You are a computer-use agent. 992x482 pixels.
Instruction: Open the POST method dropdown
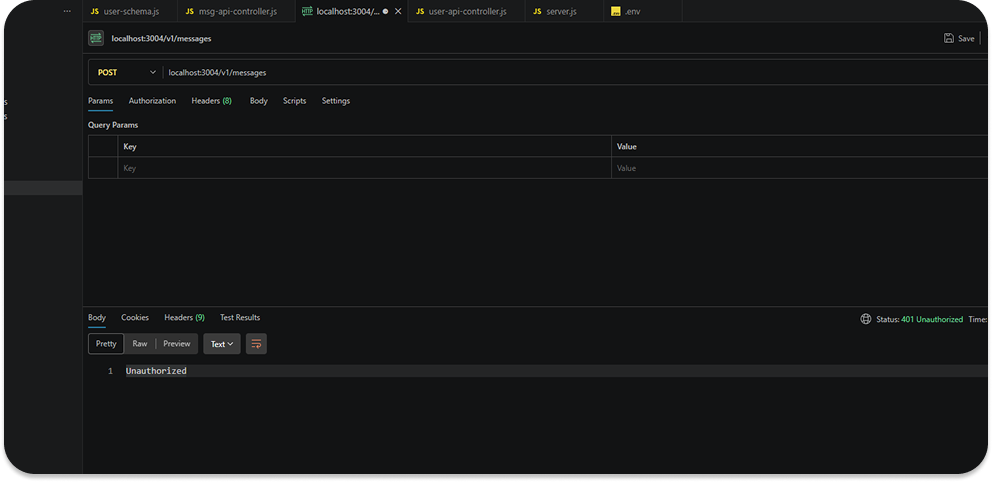127,73
